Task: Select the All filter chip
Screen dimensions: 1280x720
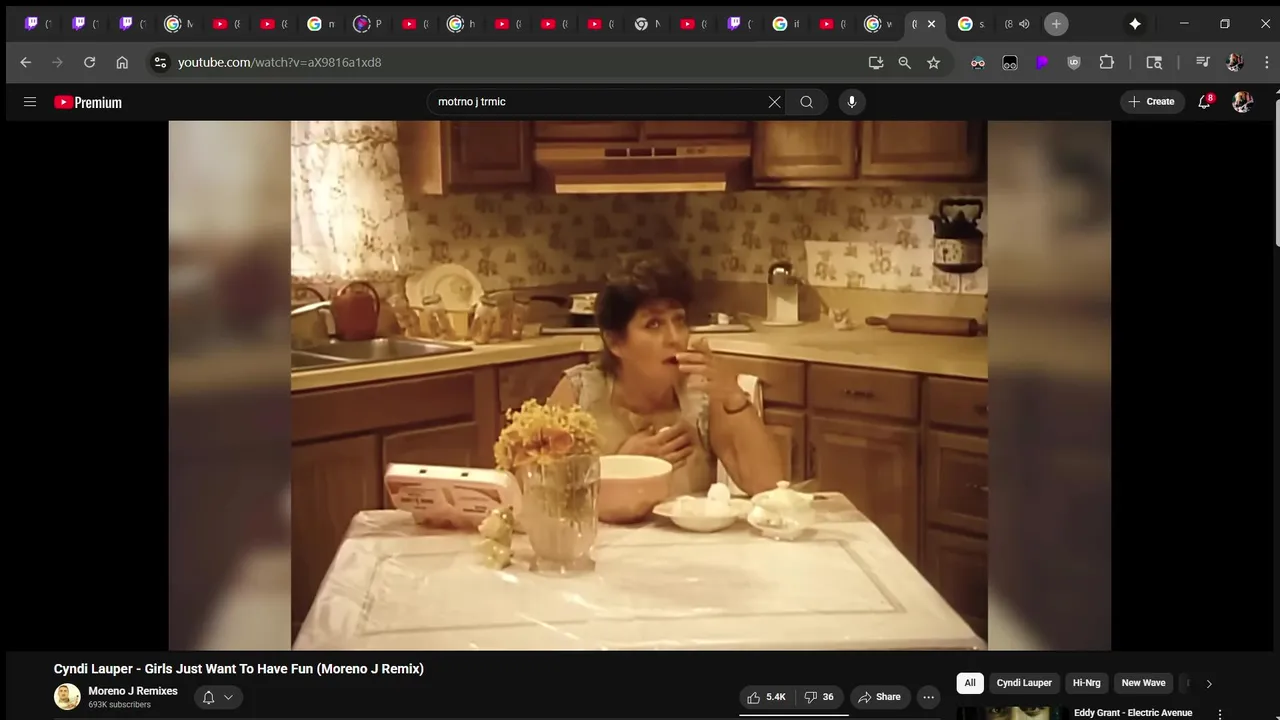Action: point(970,683)
